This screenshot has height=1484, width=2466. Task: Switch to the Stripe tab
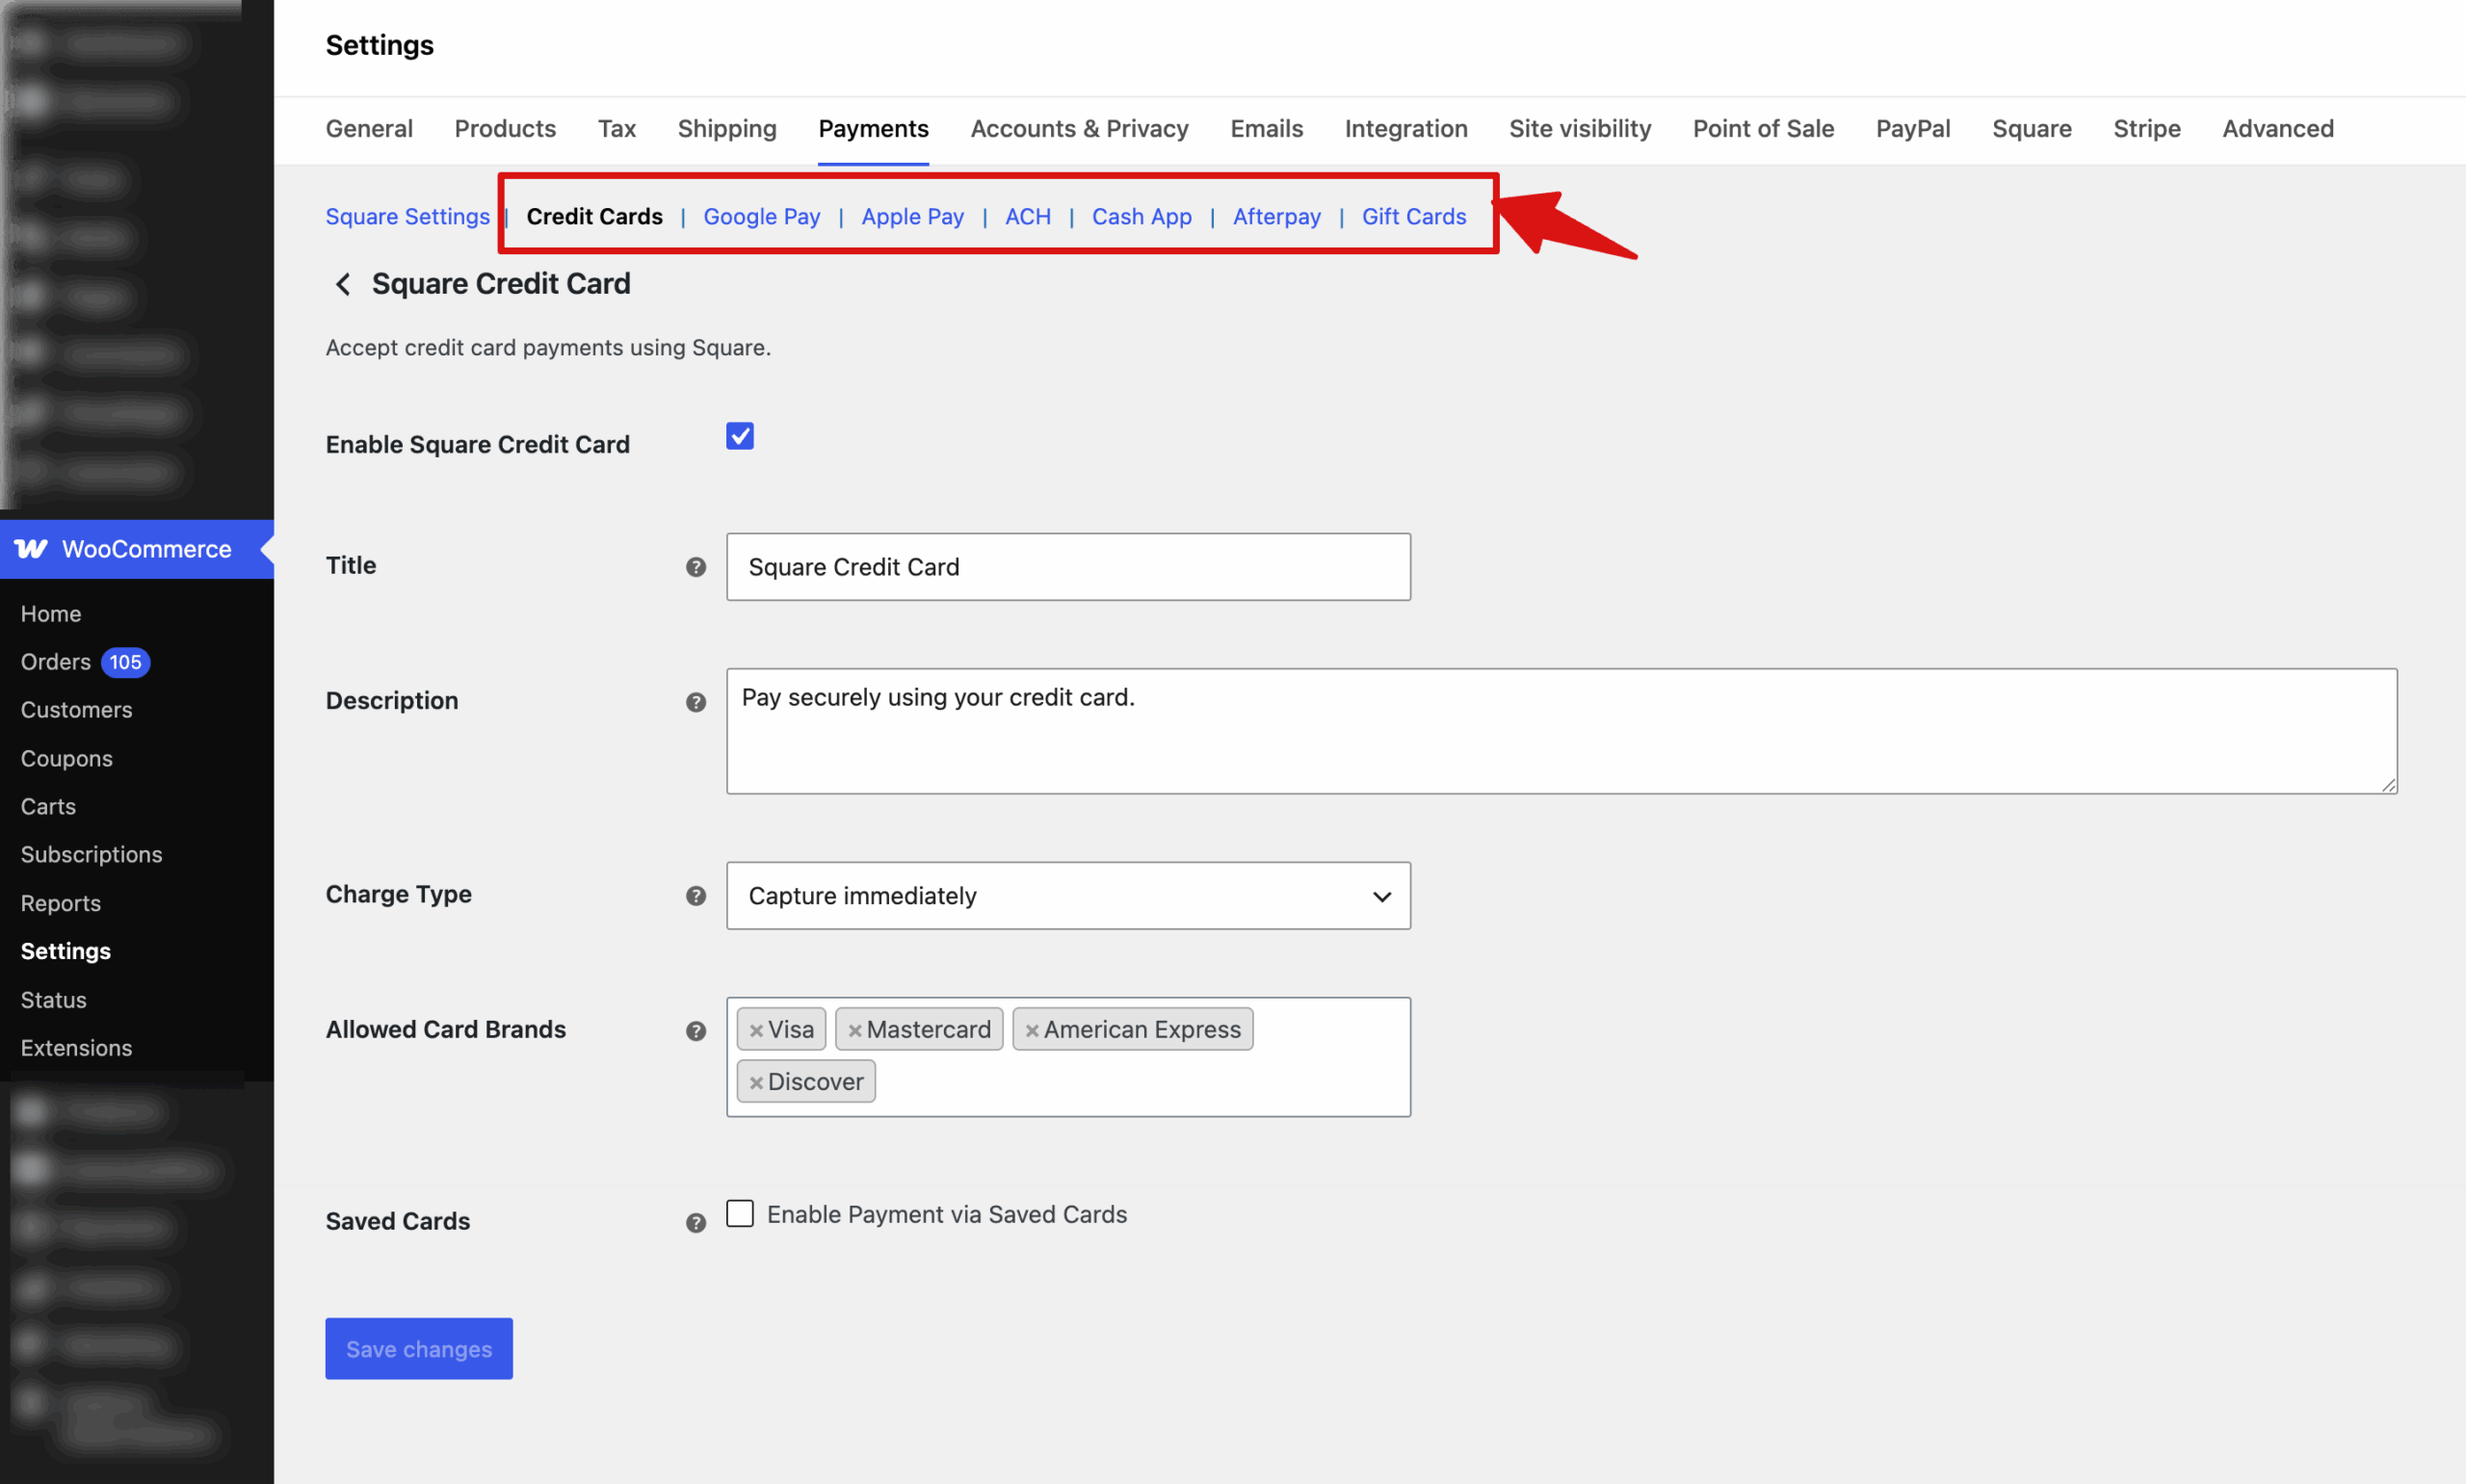2146,129
